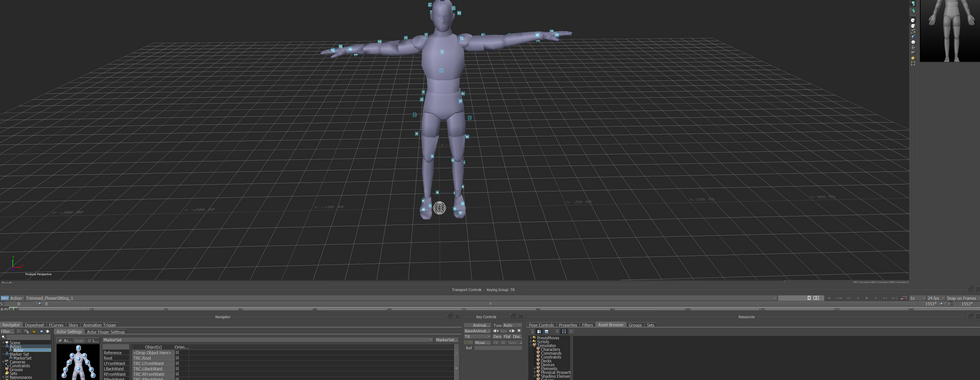Image resolution: width=980 pixels, height=380 pixels.
Task: Open the Type Auto dropdown in Key Controls
Action: [512, 325]
